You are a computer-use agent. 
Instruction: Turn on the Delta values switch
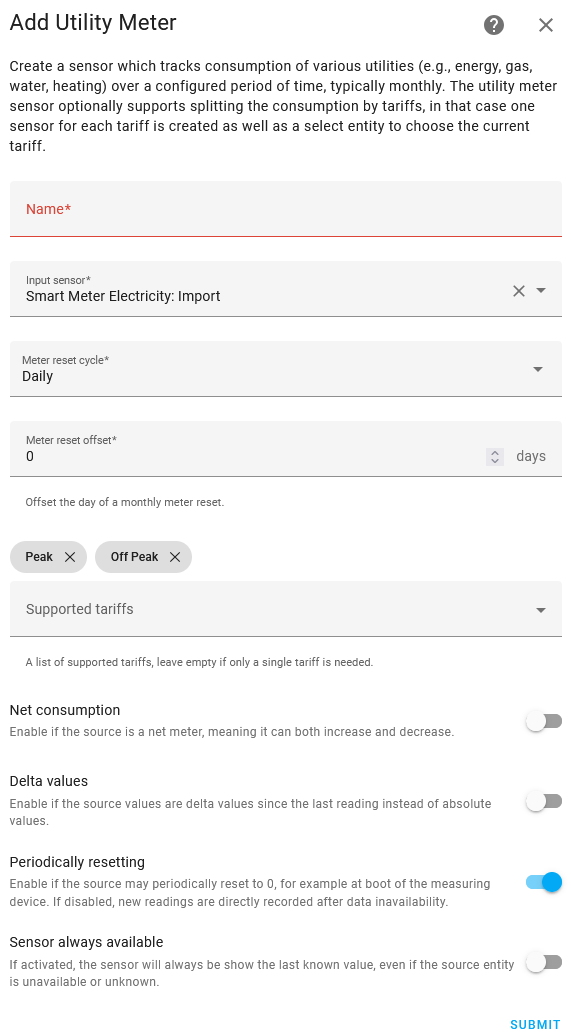pos(544,802)
